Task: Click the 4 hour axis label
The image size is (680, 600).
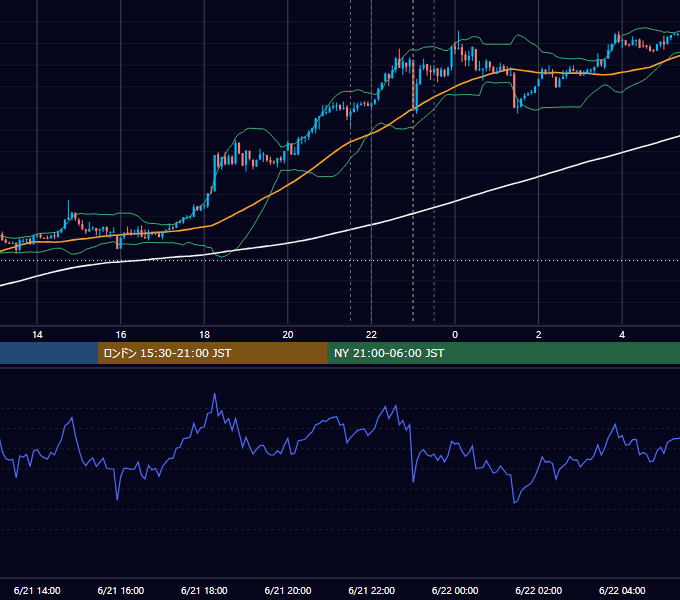Action: (x=622, y=335)
